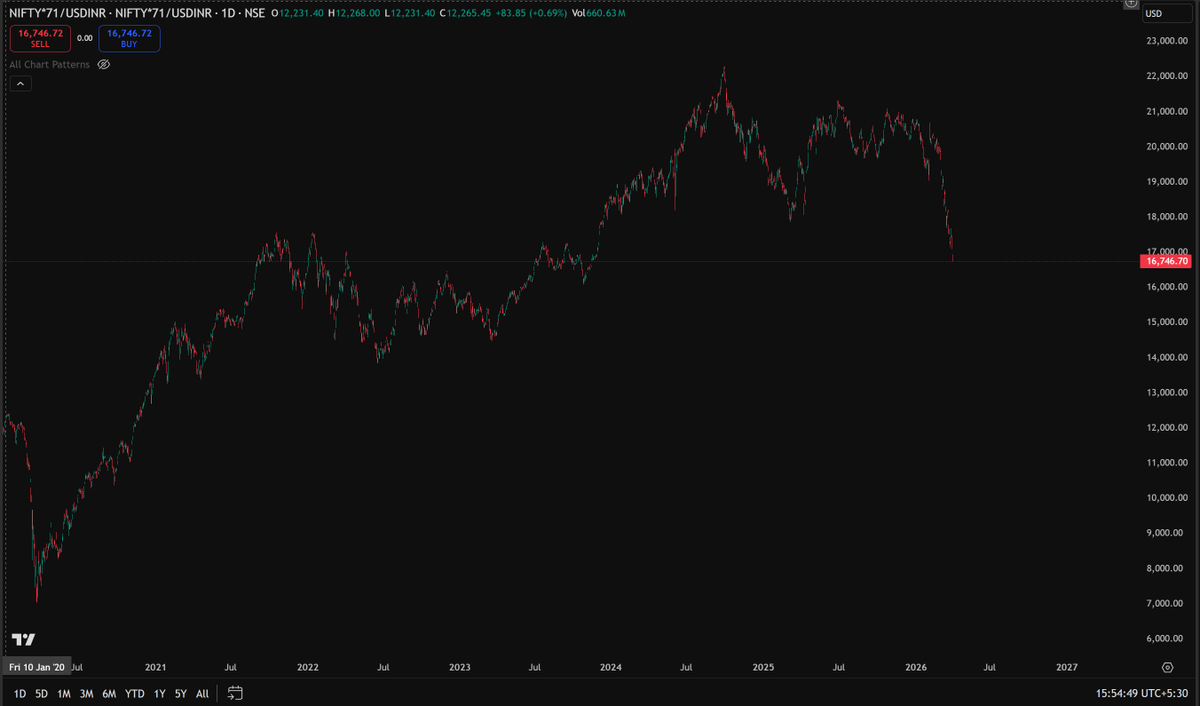This screenshot has width=1200, height=706.
Task: Select the 1Y time range
Action: click(x=160, y=693)
